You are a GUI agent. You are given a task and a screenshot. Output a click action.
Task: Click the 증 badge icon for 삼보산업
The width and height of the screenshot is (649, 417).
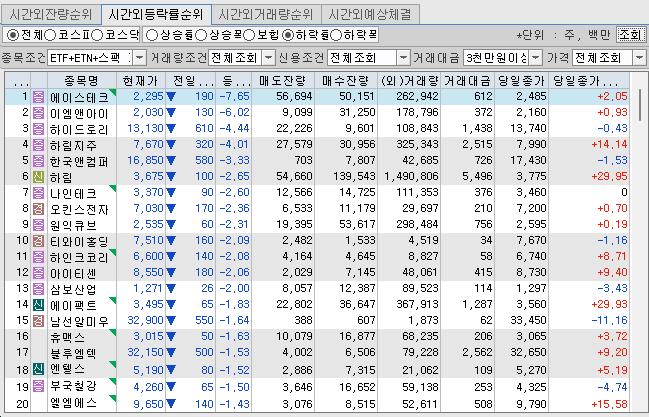point(38,289)
